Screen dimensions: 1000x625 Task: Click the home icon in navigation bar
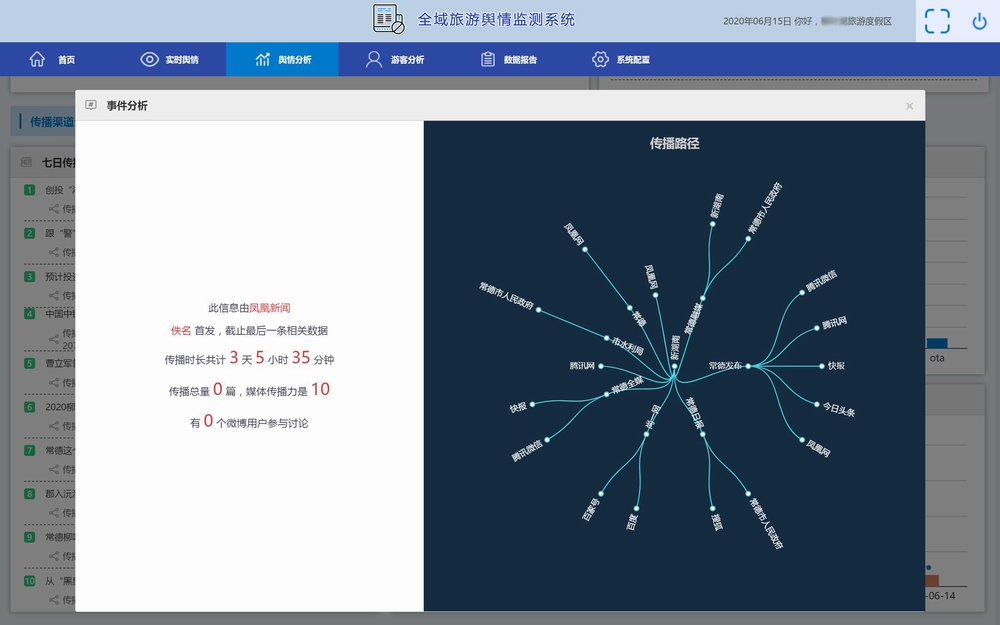(37, 59)
